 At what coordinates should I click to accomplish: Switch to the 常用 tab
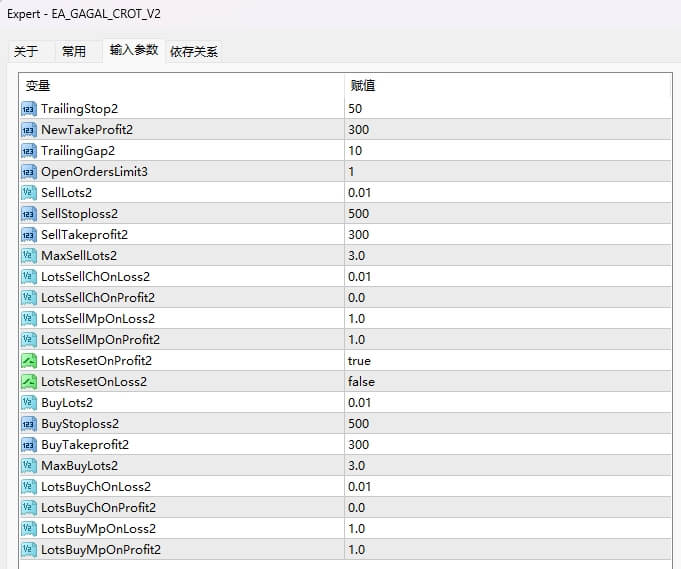[x=74, y=52]
